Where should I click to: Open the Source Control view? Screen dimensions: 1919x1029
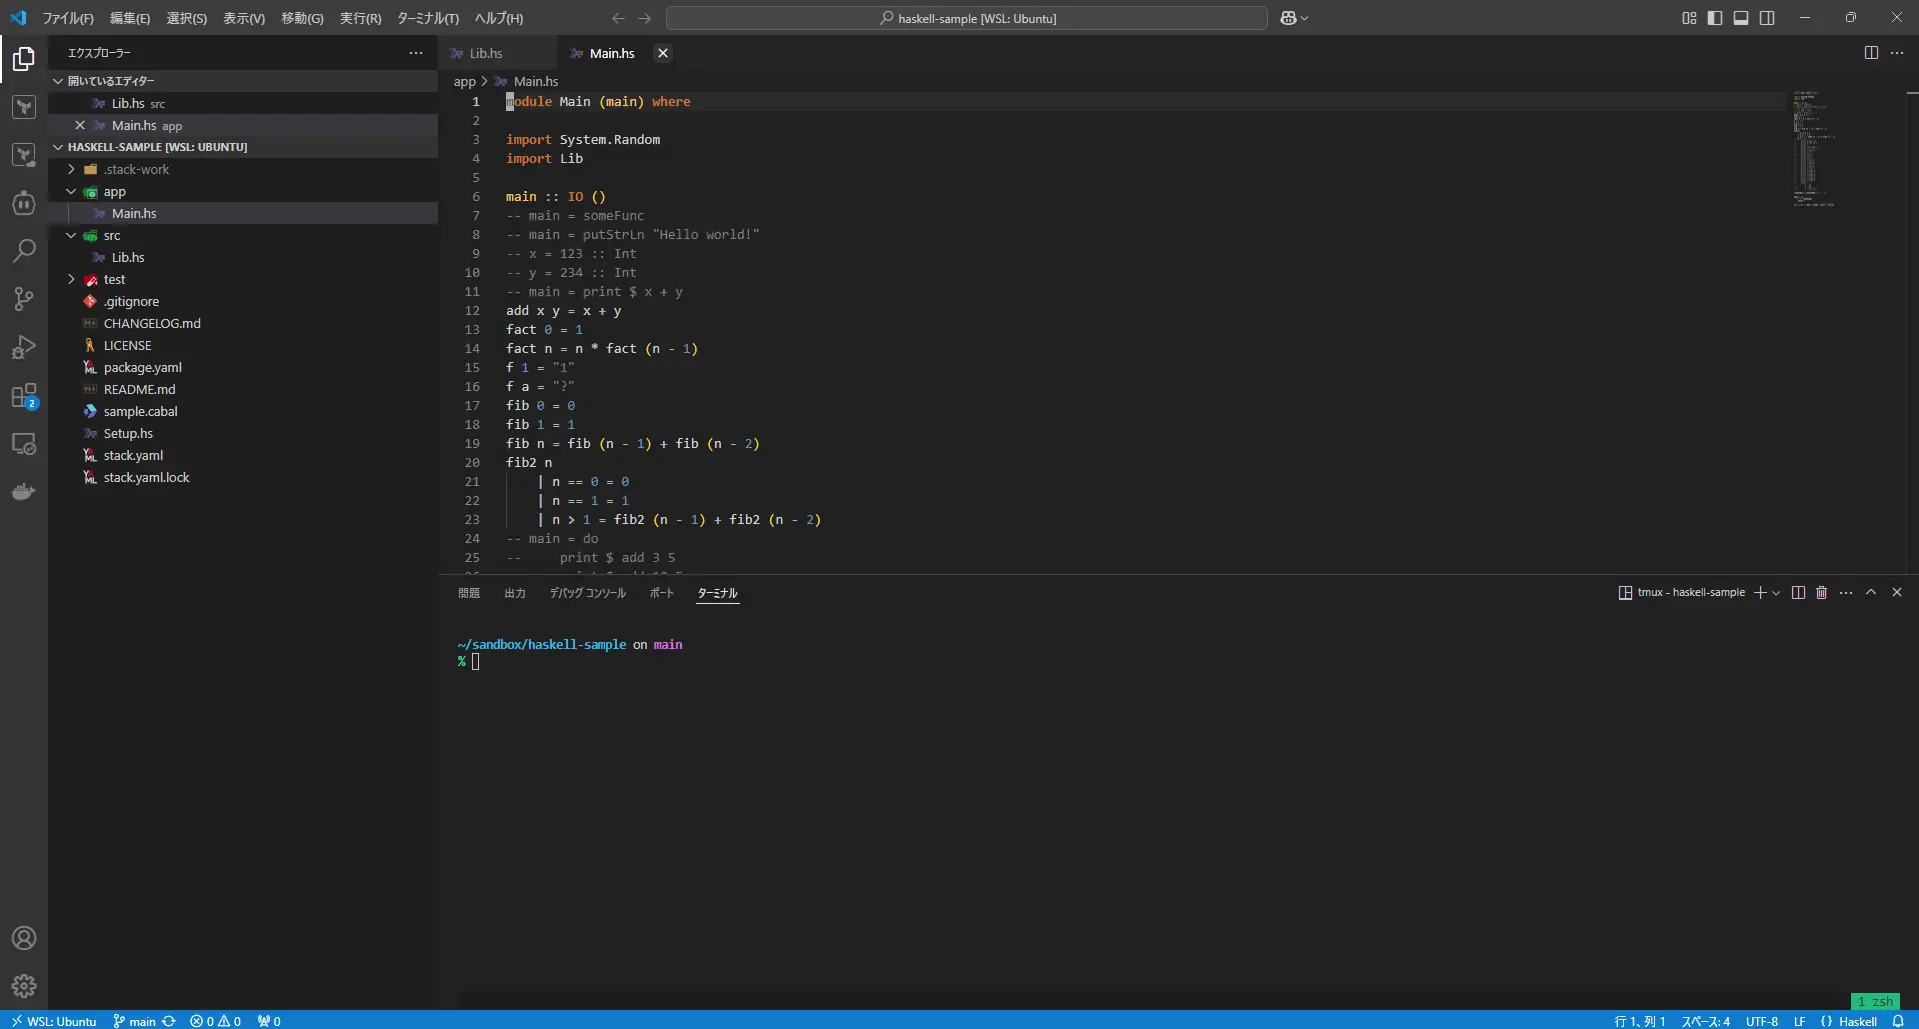point(24,299)
